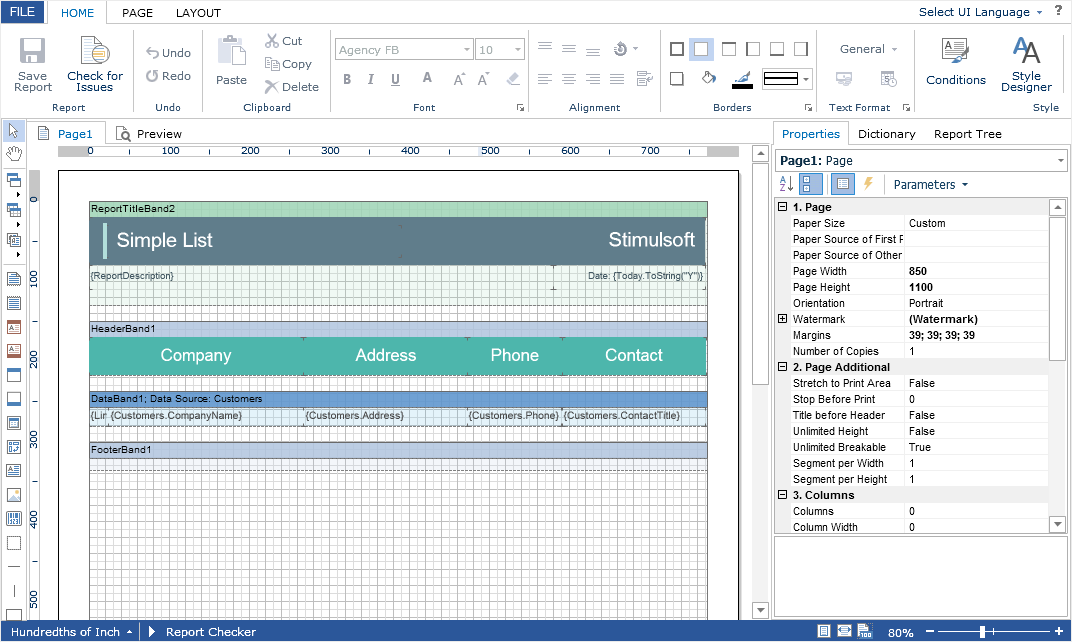Image resolution: width=1072 pixels, height=642 pixels.
Task: Align text to the right
Action: click(593, 79)
